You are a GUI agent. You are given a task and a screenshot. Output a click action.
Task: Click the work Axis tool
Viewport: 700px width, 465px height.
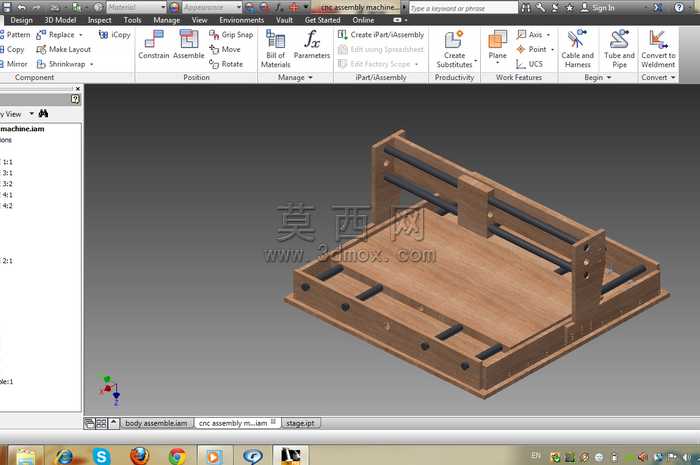point(529,34)
